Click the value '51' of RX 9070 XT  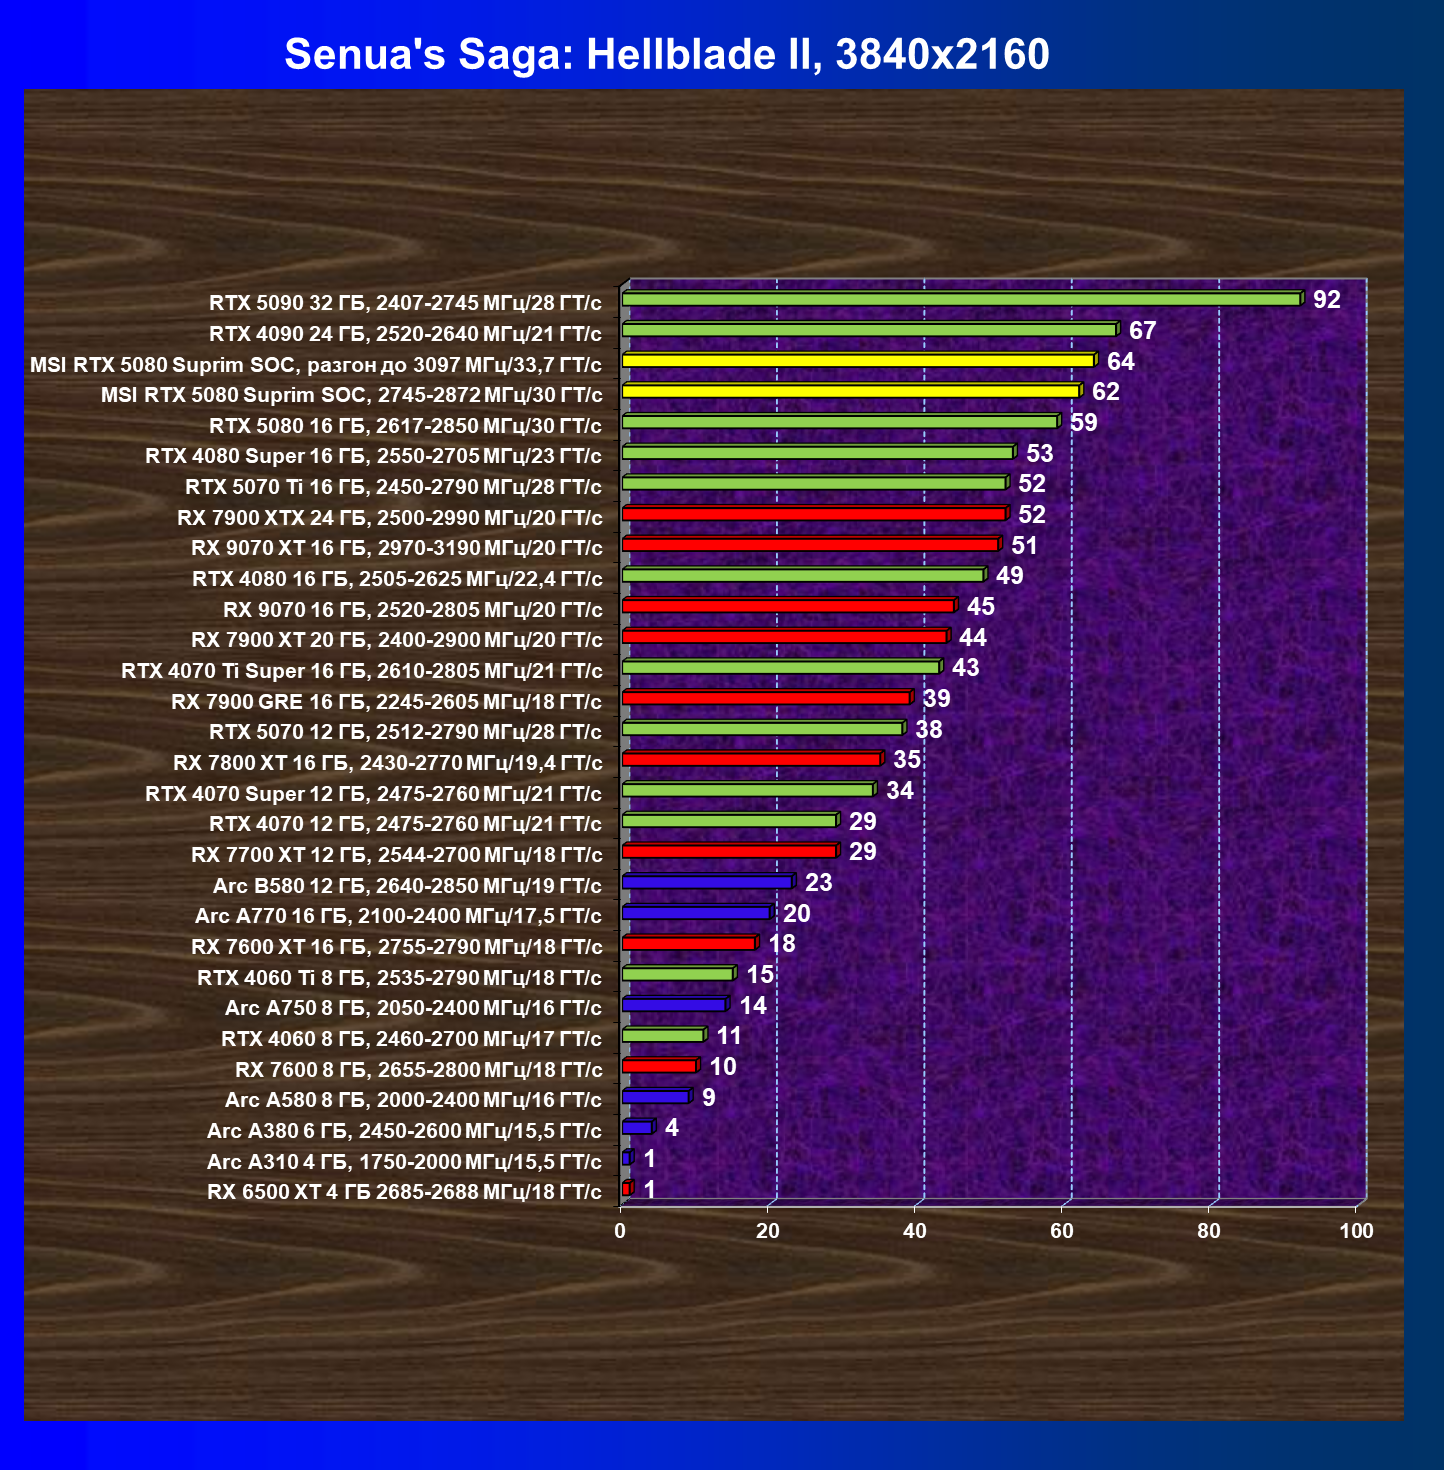click(1024, 545)
